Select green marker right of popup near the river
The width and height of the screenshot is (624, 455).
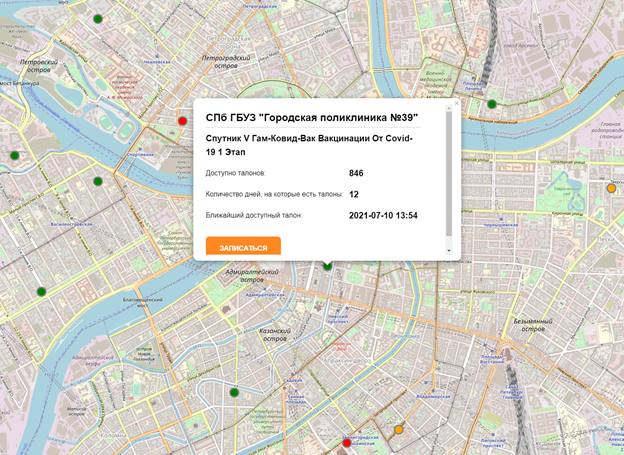(x=492, y=104)
